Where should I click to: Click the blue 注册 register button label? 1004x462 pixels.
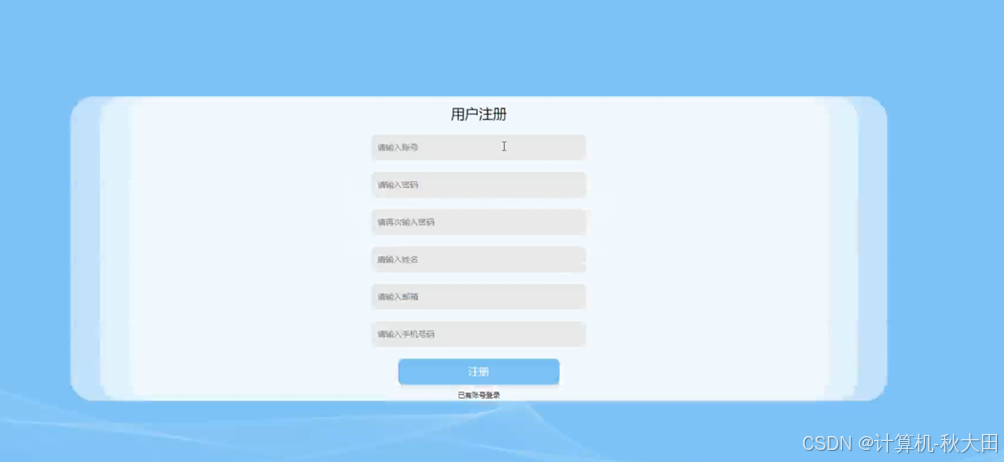click(479, 372)
